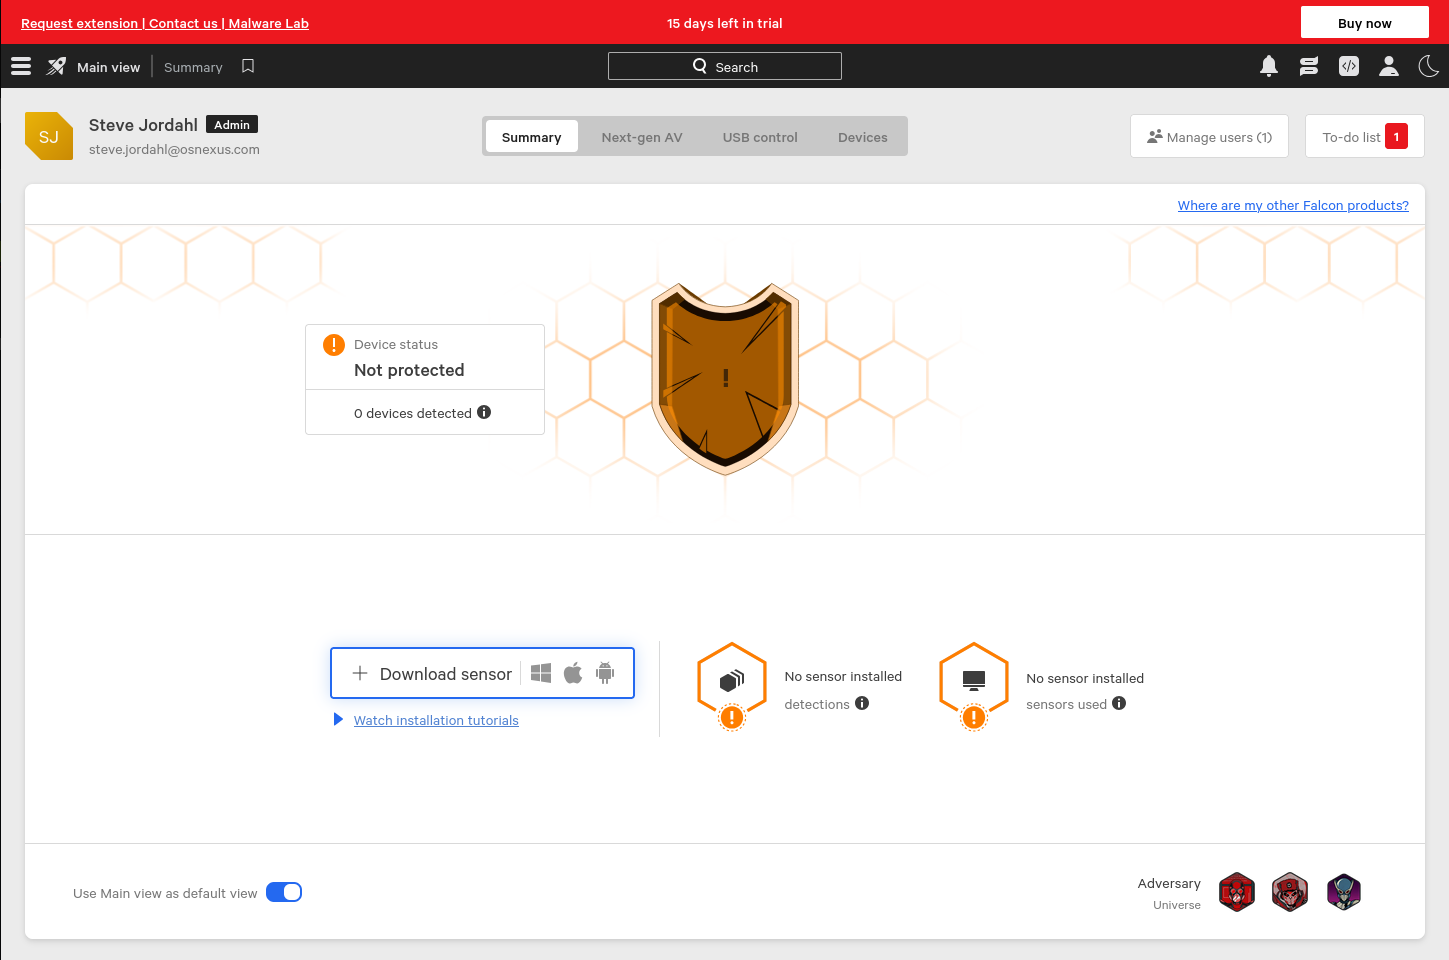Click the info icon beside detections
1449x960 pixels.
point(862,703)
